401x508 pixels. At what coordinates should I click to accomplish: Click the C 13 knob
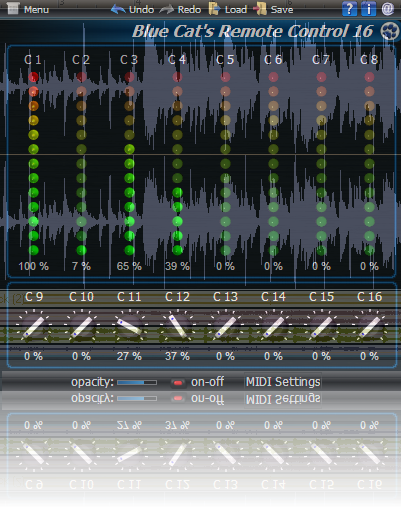(225, 327)
